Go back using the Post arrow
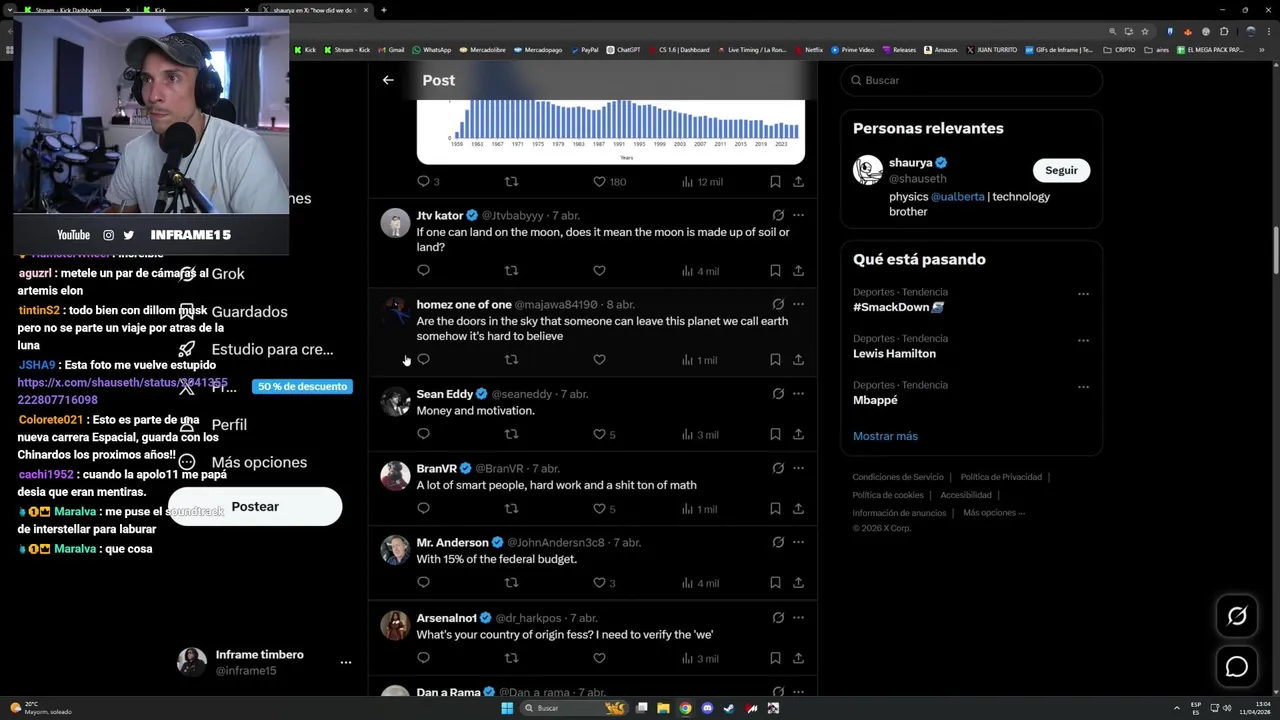The image size is (1280, 720). pos(388,80)
